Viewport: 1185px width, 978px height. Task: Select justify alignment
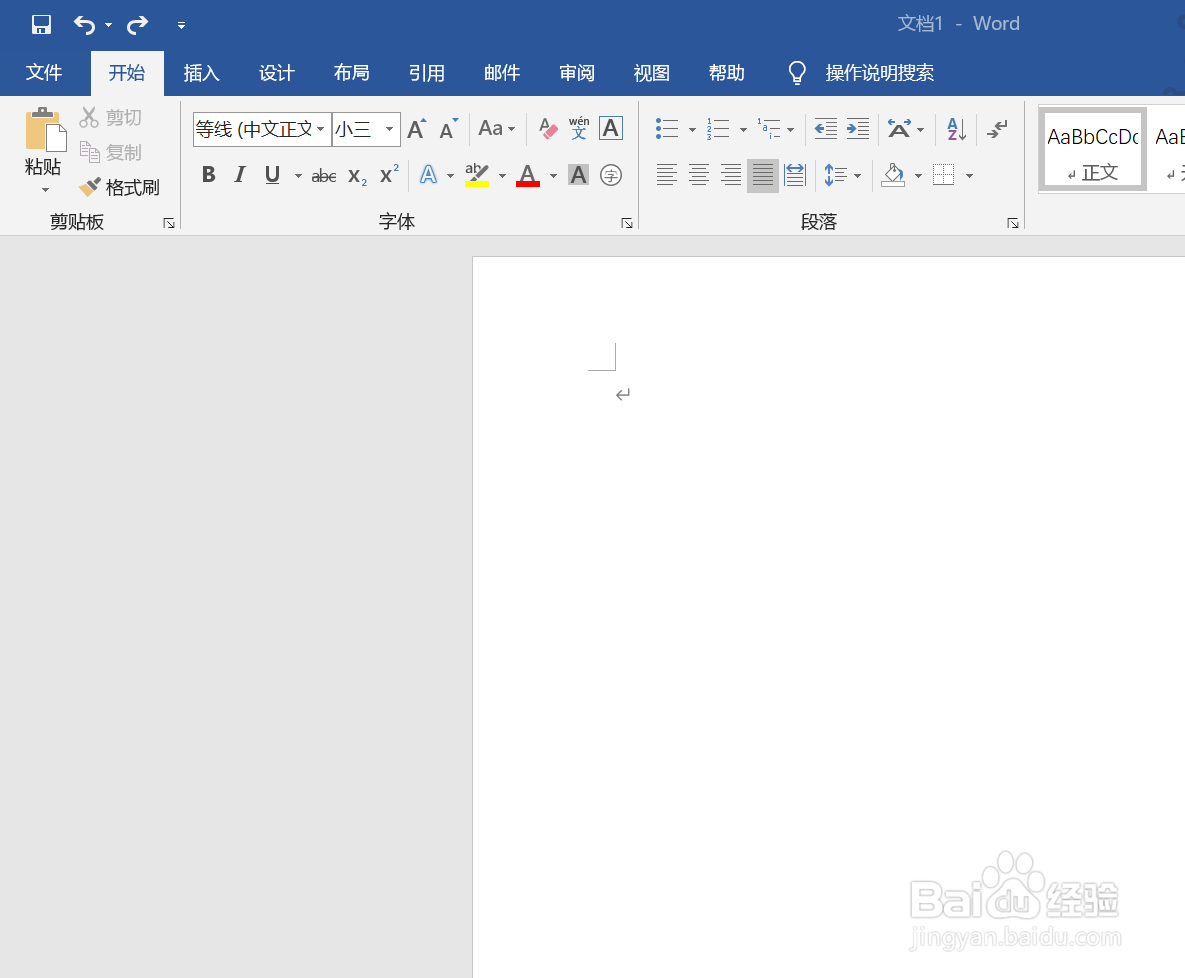763,175
